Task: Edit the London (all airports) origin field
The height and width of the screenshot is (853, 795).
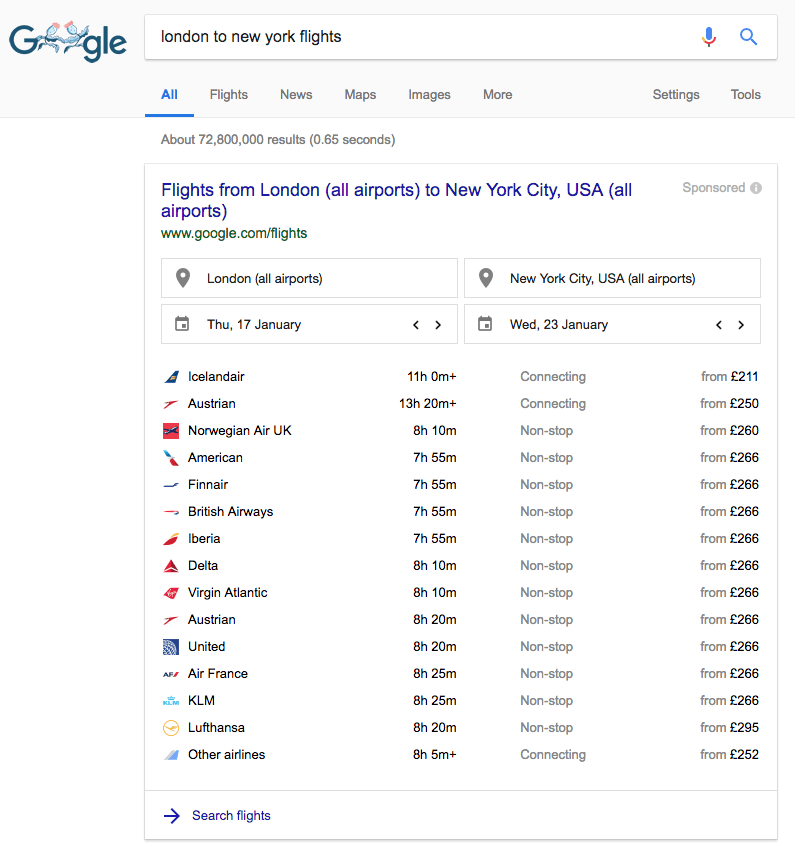Action: [x=309, y=278]
